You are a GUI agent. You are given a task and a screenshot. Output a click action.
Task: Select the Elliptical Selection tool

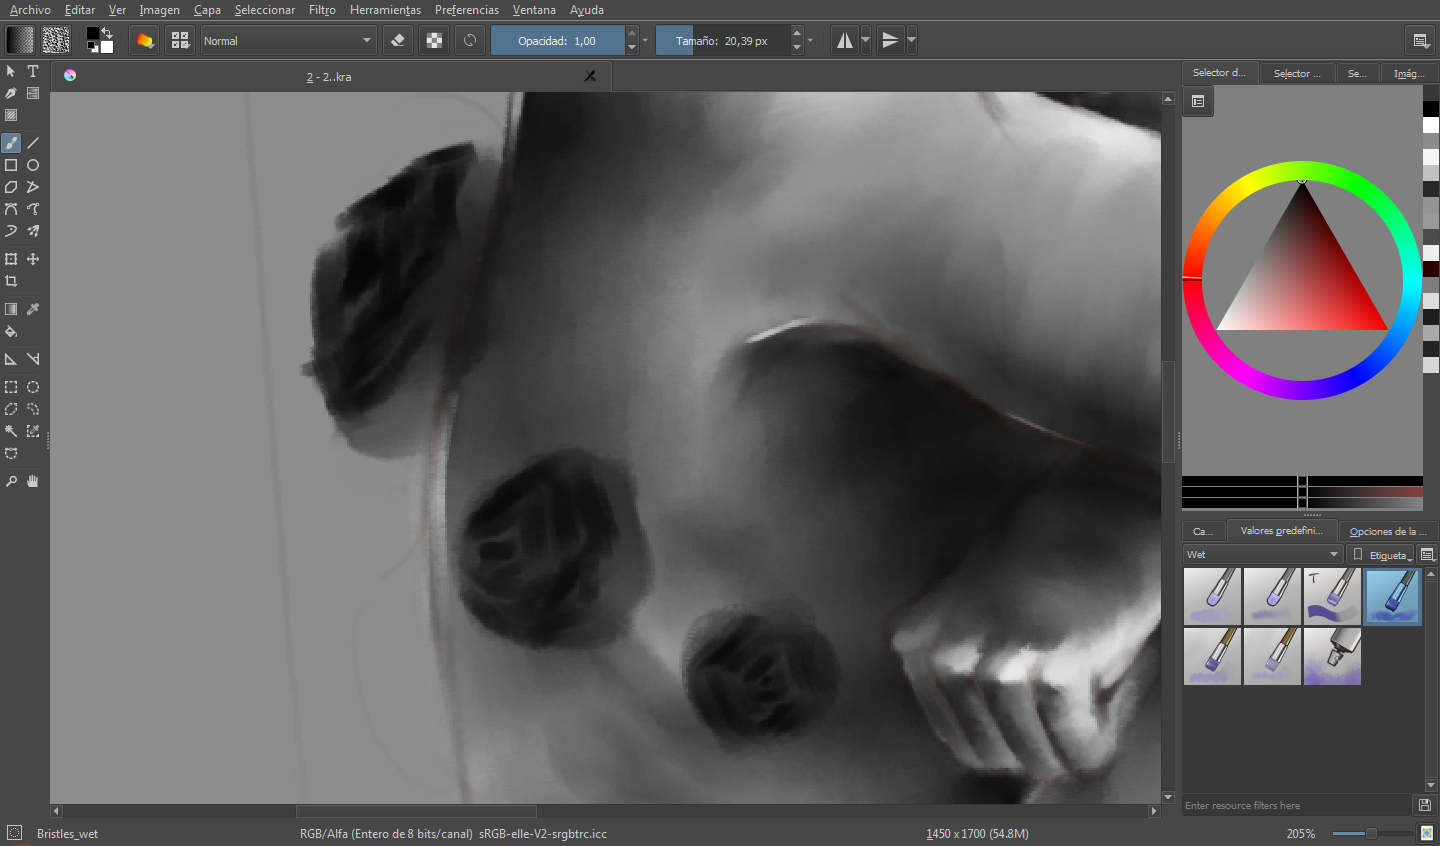tap(33, 387)
